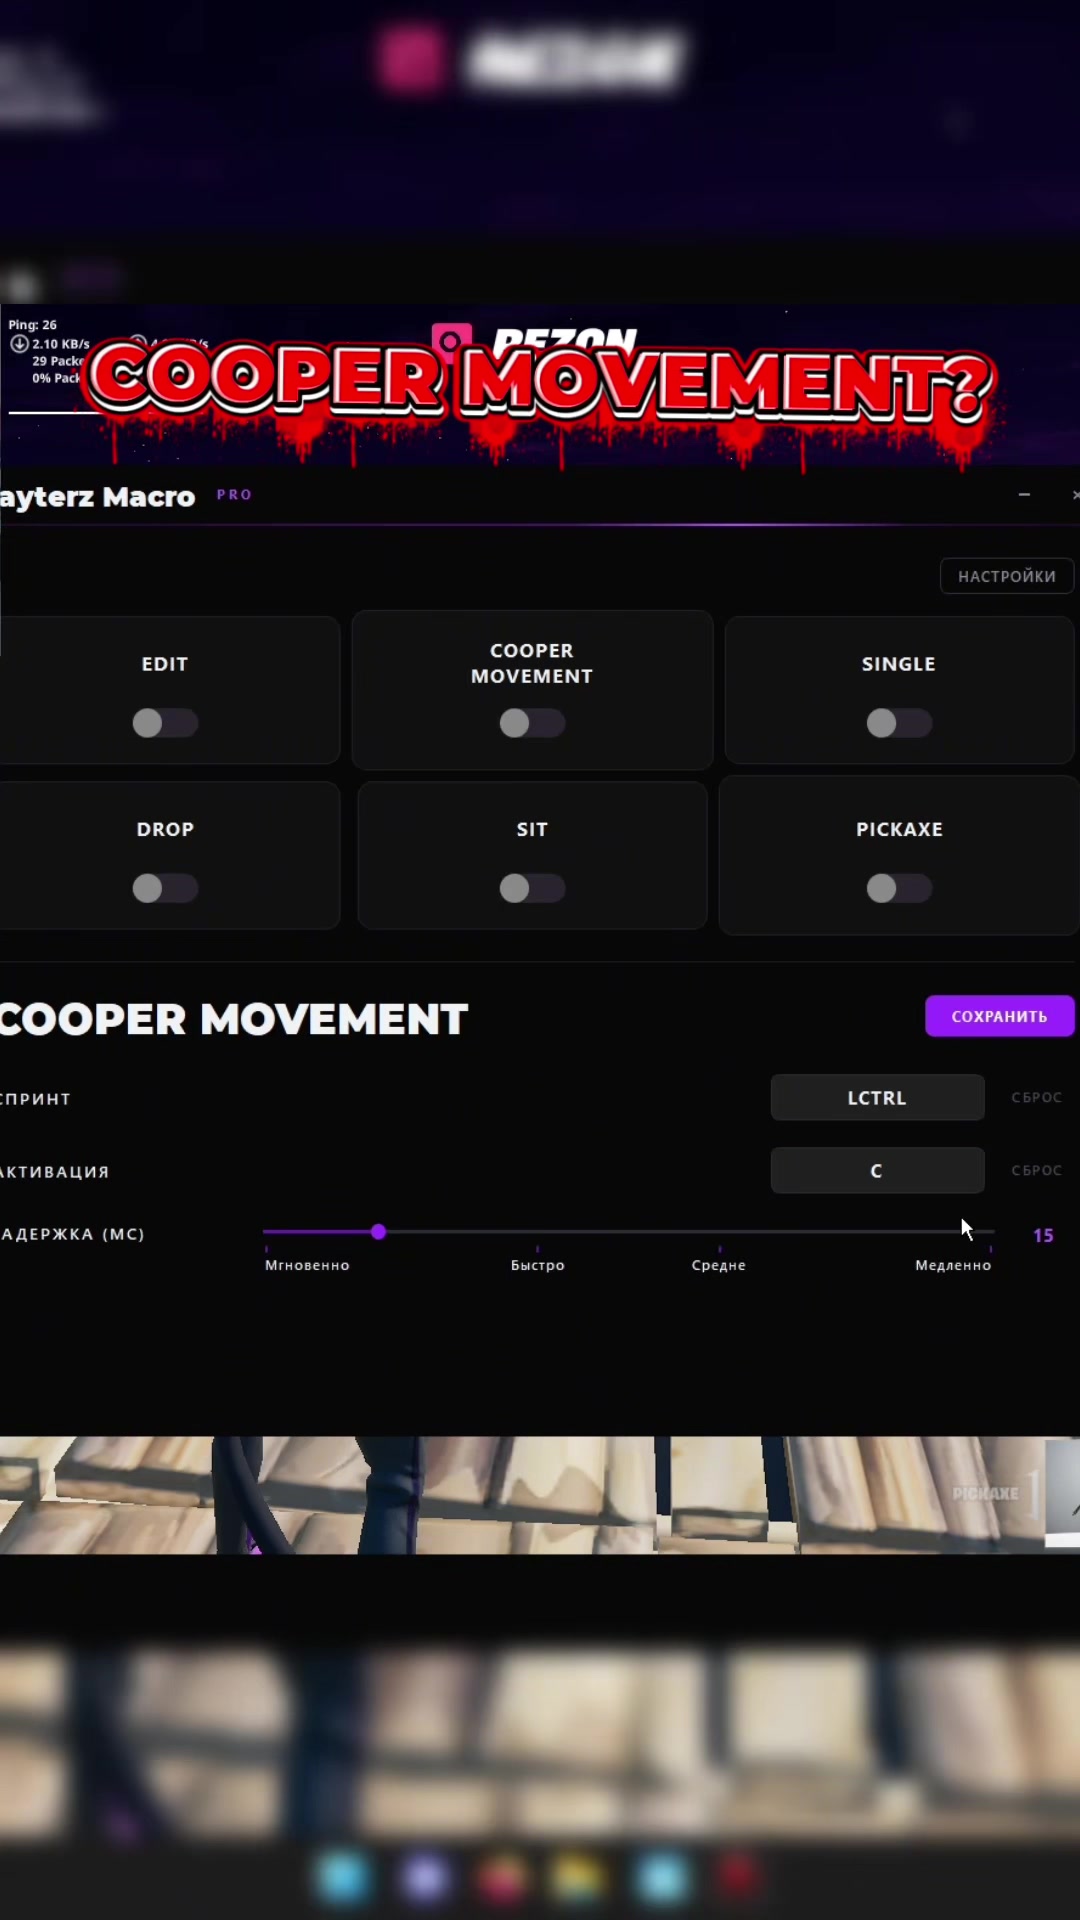Viewport: 1080px width, 1920px height.
Task: Select the COOPER MOVEMENT macro card
Action: point(532,690)
